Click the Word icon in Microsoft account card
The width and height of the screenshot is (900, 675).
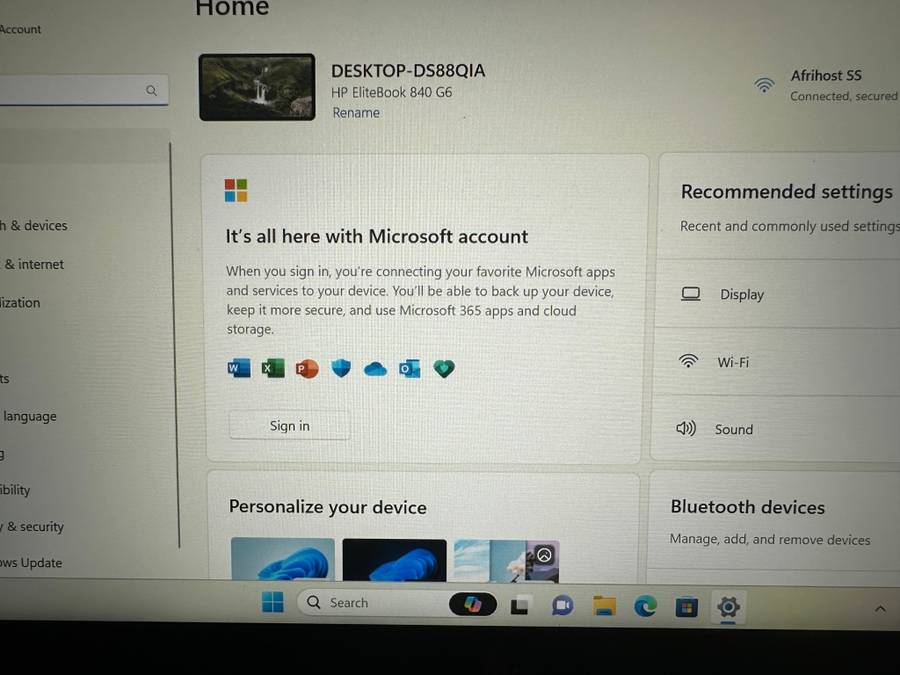pos(238,369)
